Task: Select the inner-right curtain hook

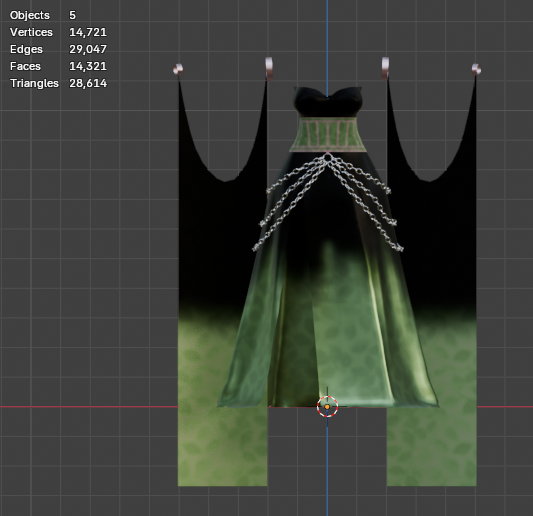Action: [385, 68]
